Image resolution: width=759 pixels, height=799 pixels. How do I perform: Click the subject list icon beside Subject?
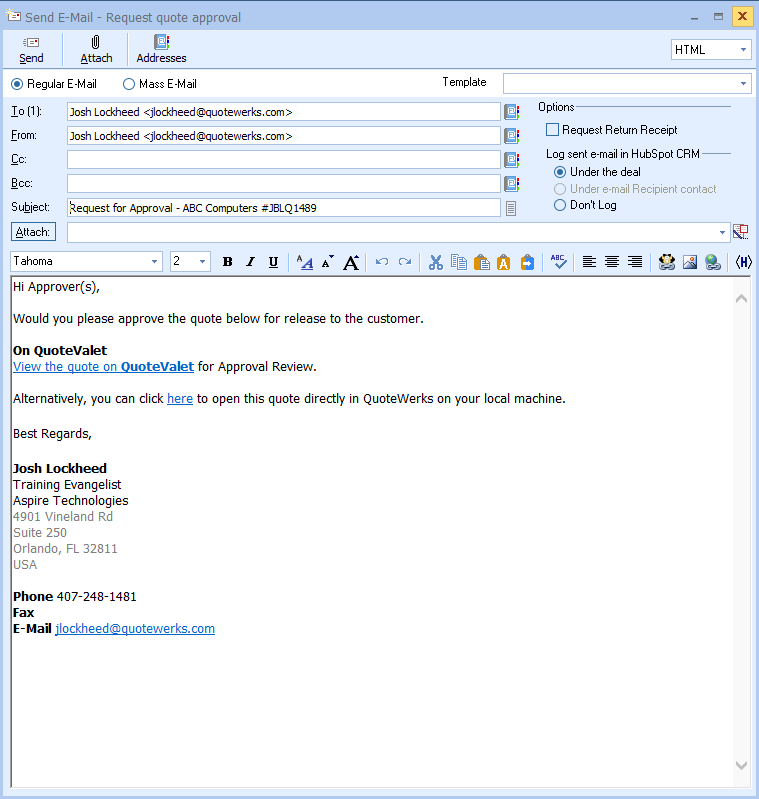tap(511, 208)
